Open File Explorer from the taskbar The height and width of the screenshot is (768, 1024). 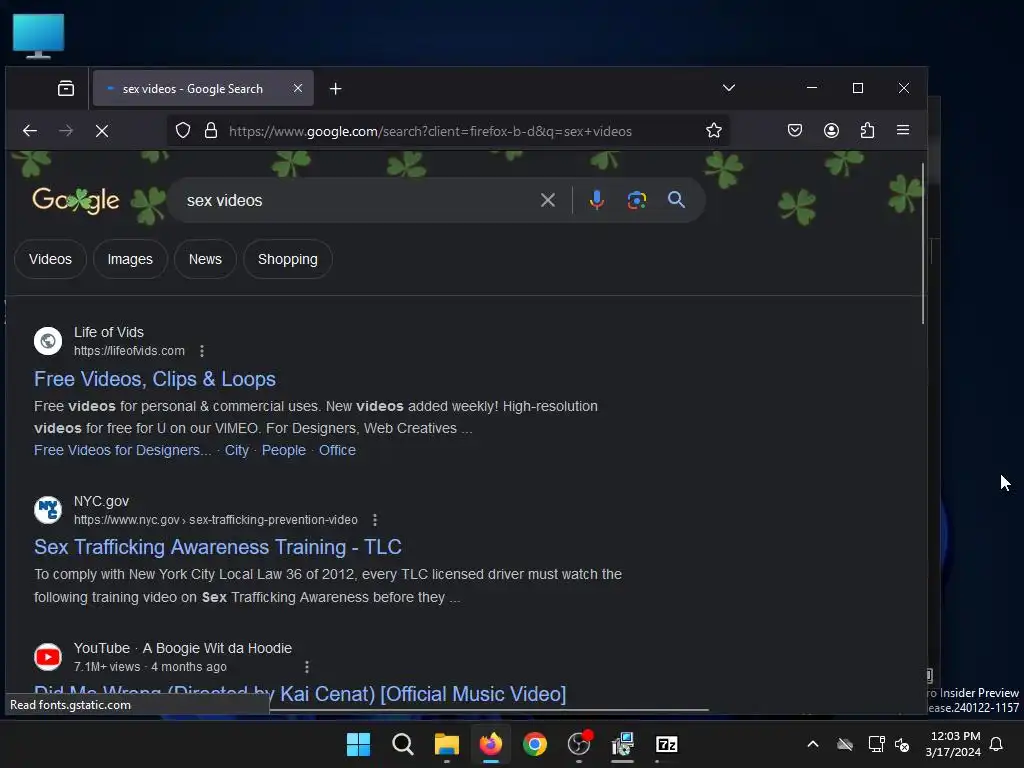tap(447, 744)
